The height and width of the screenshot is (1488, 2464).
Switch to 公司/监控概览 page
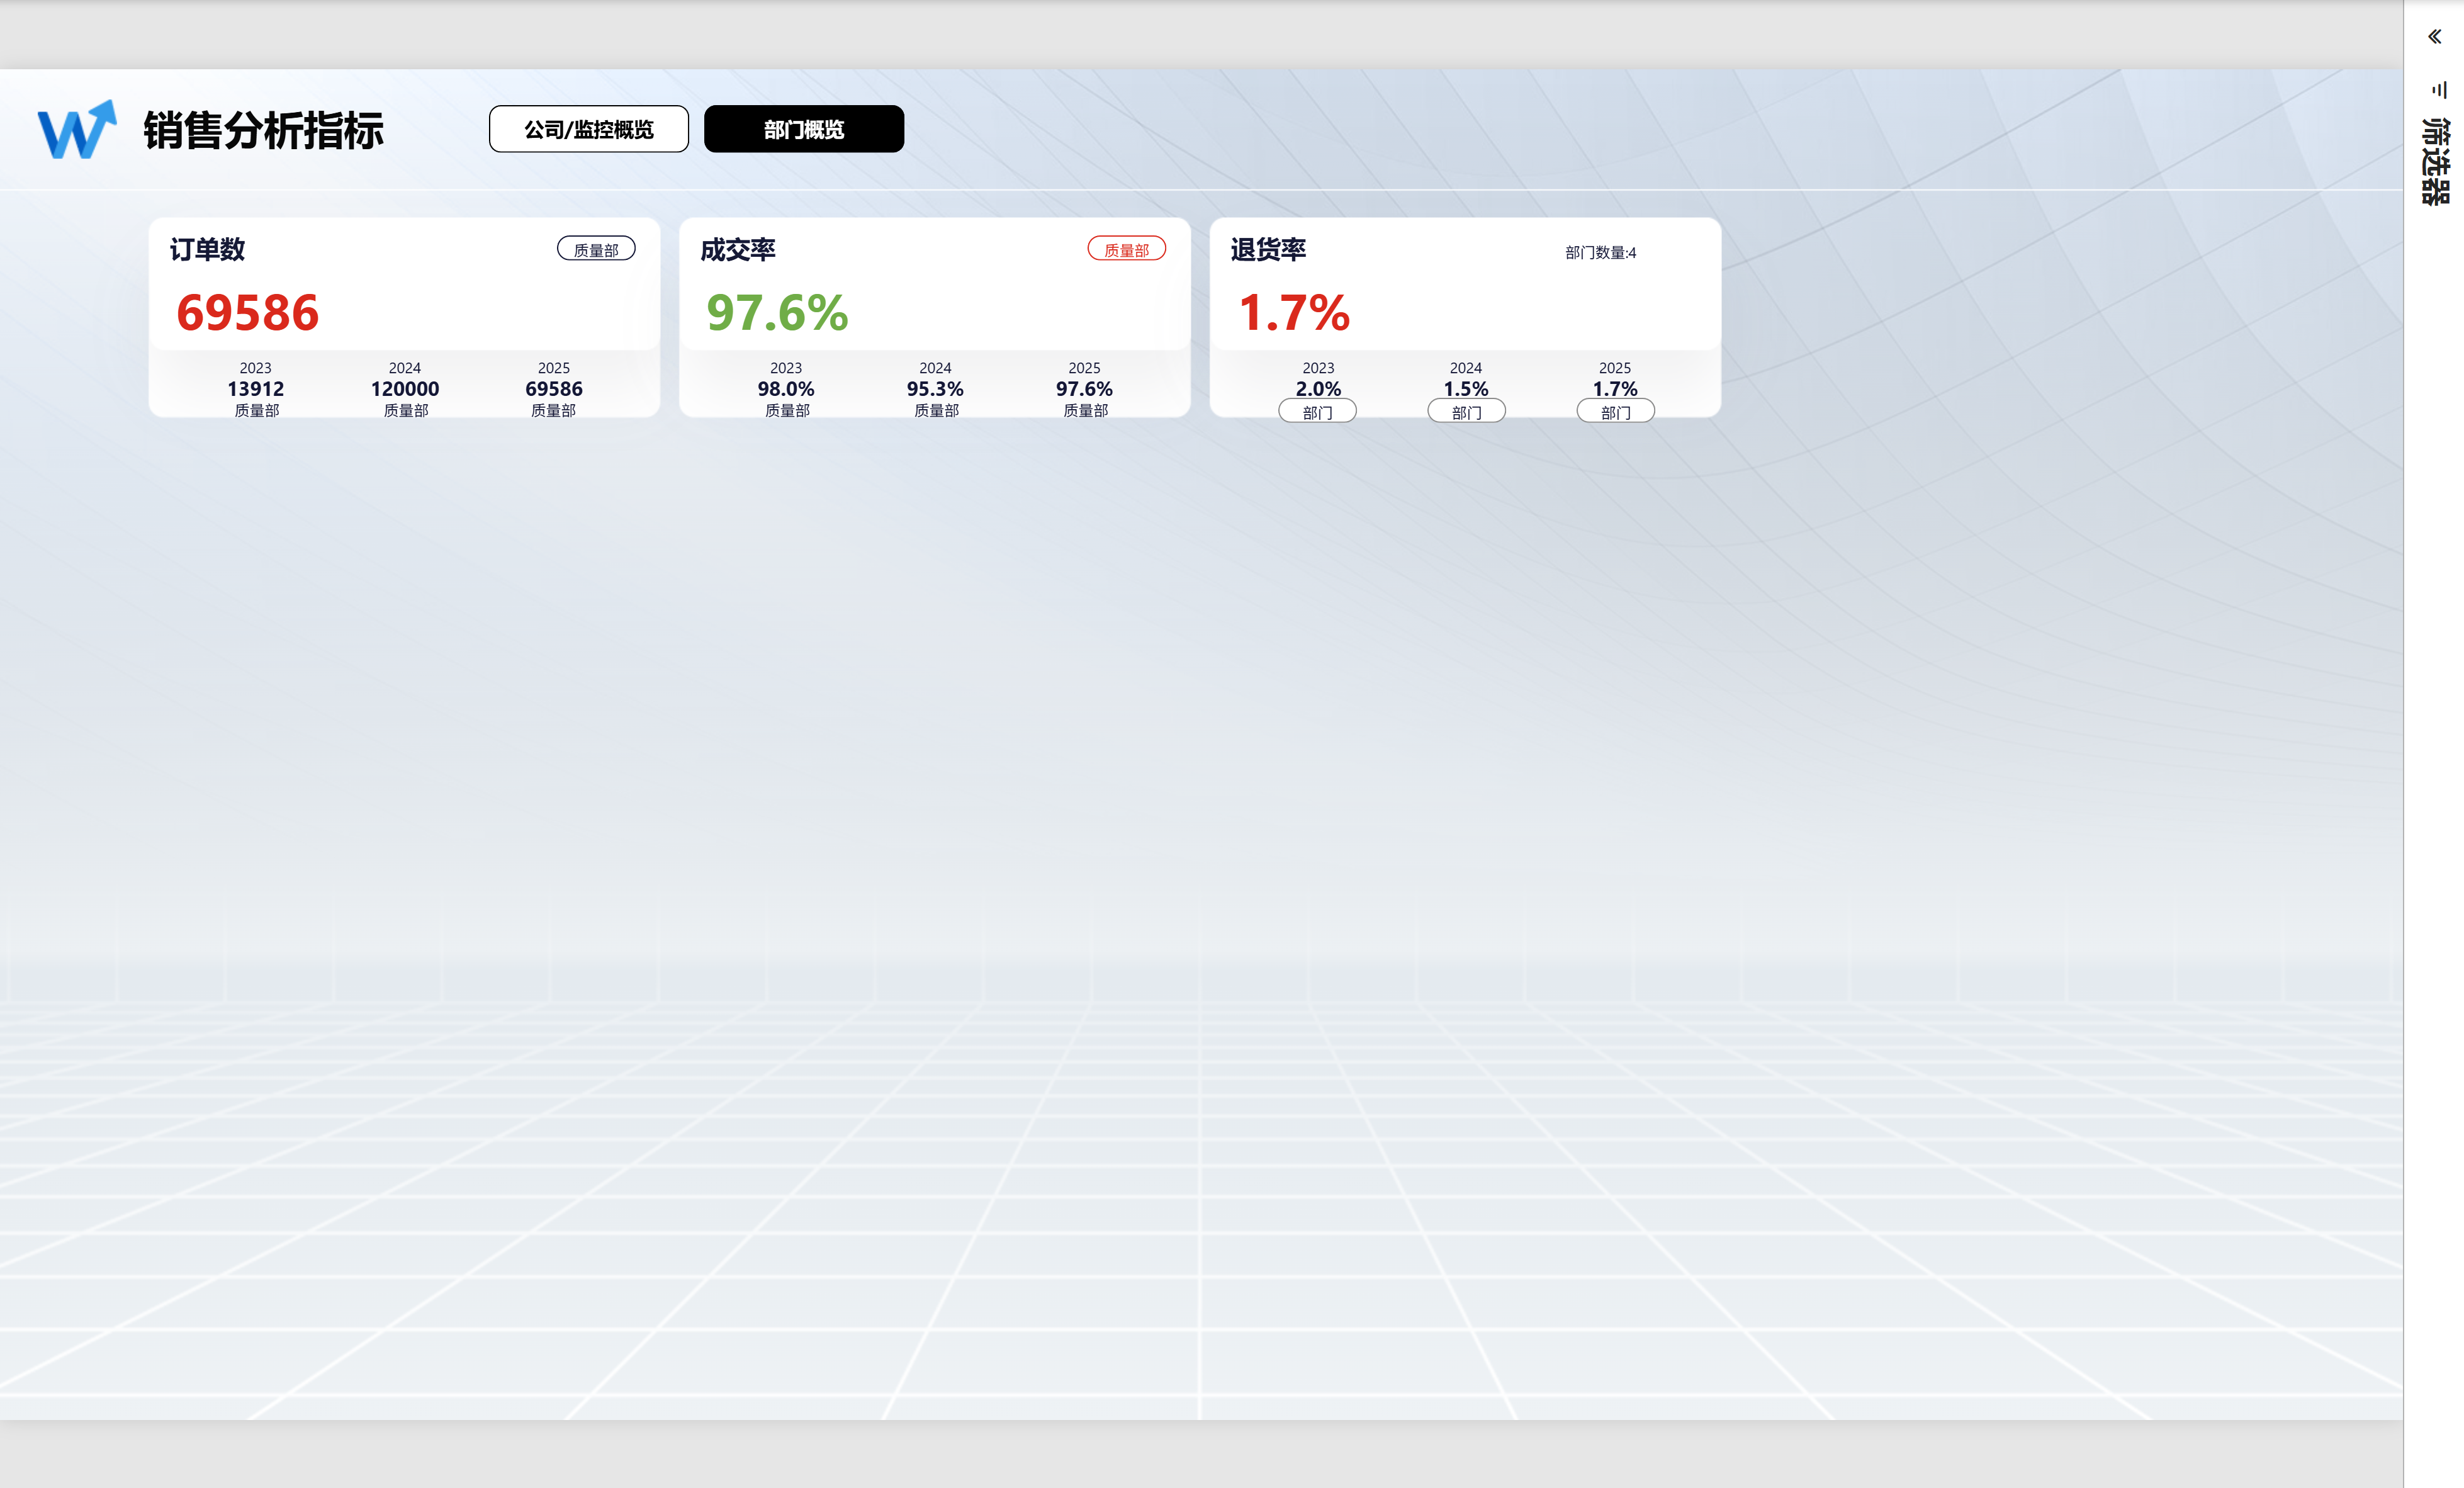(588, 129)
